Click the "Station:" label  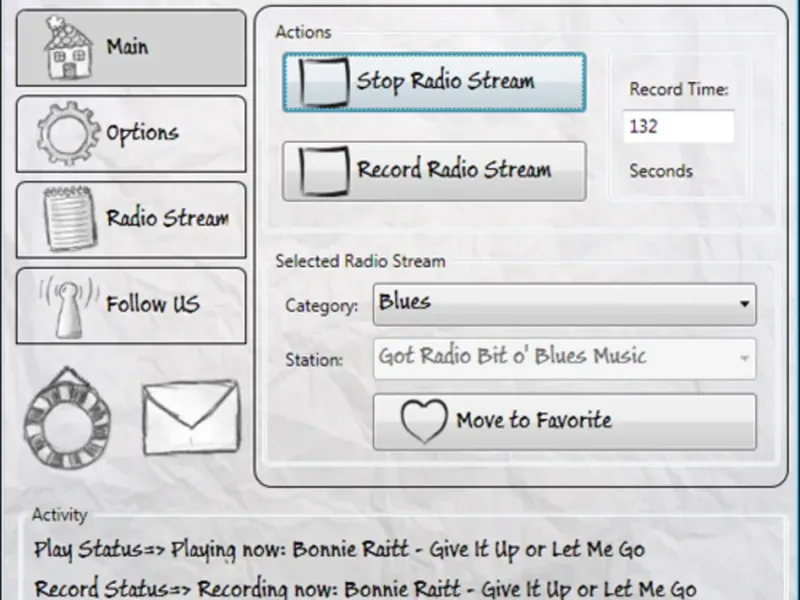coord(314,360)
